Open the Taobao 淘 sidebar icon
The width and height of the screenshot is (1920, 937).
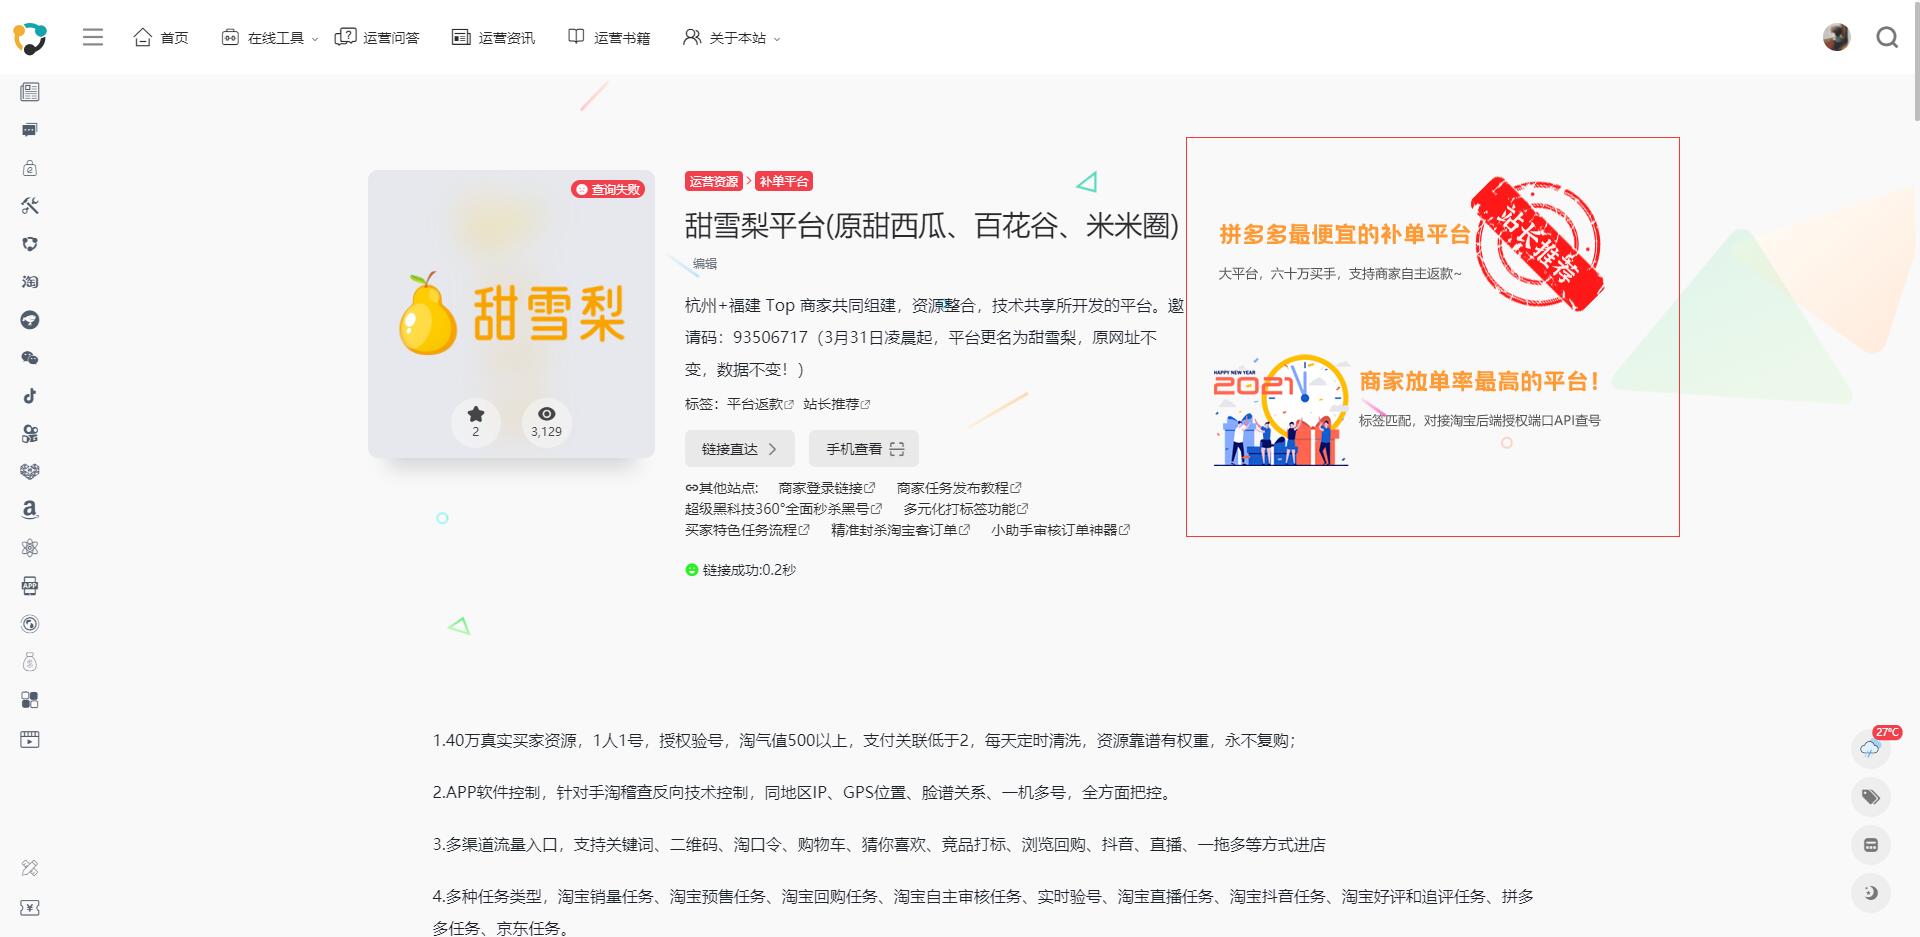30,282
